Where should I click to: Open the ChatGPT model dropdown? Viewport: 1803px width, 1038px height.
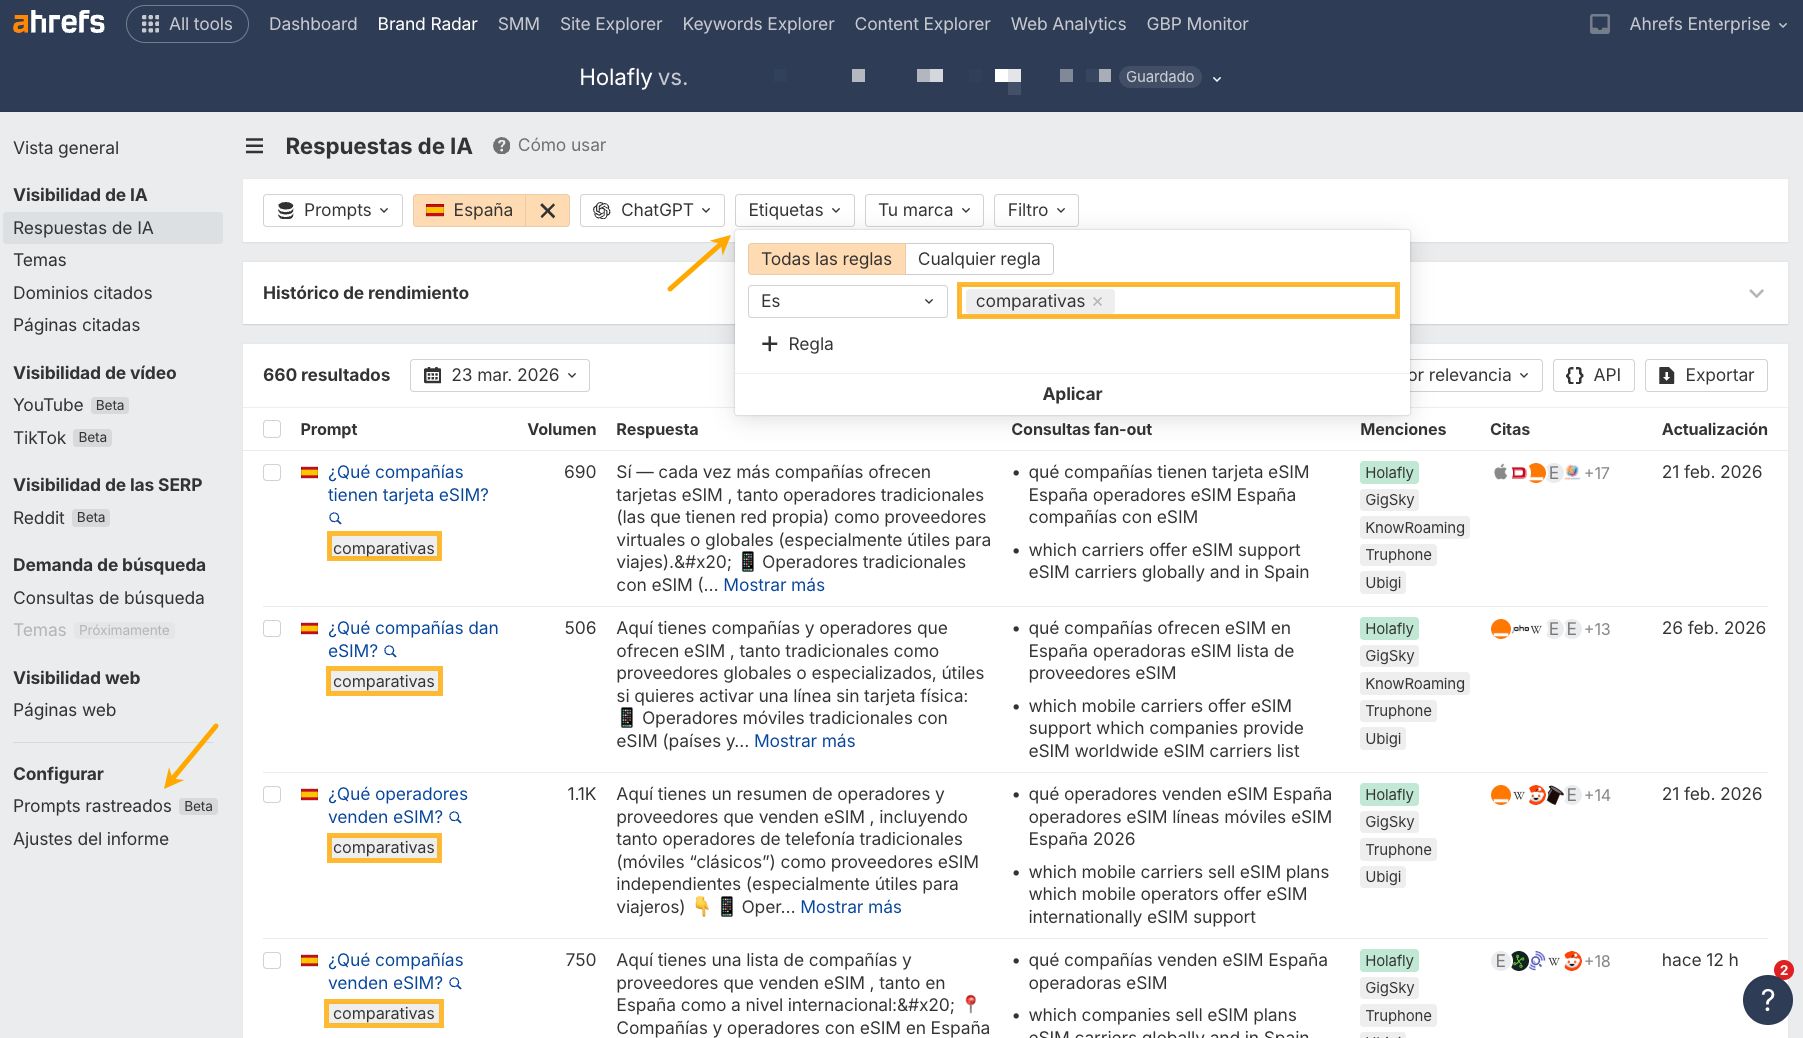click(x=652, y=210)
